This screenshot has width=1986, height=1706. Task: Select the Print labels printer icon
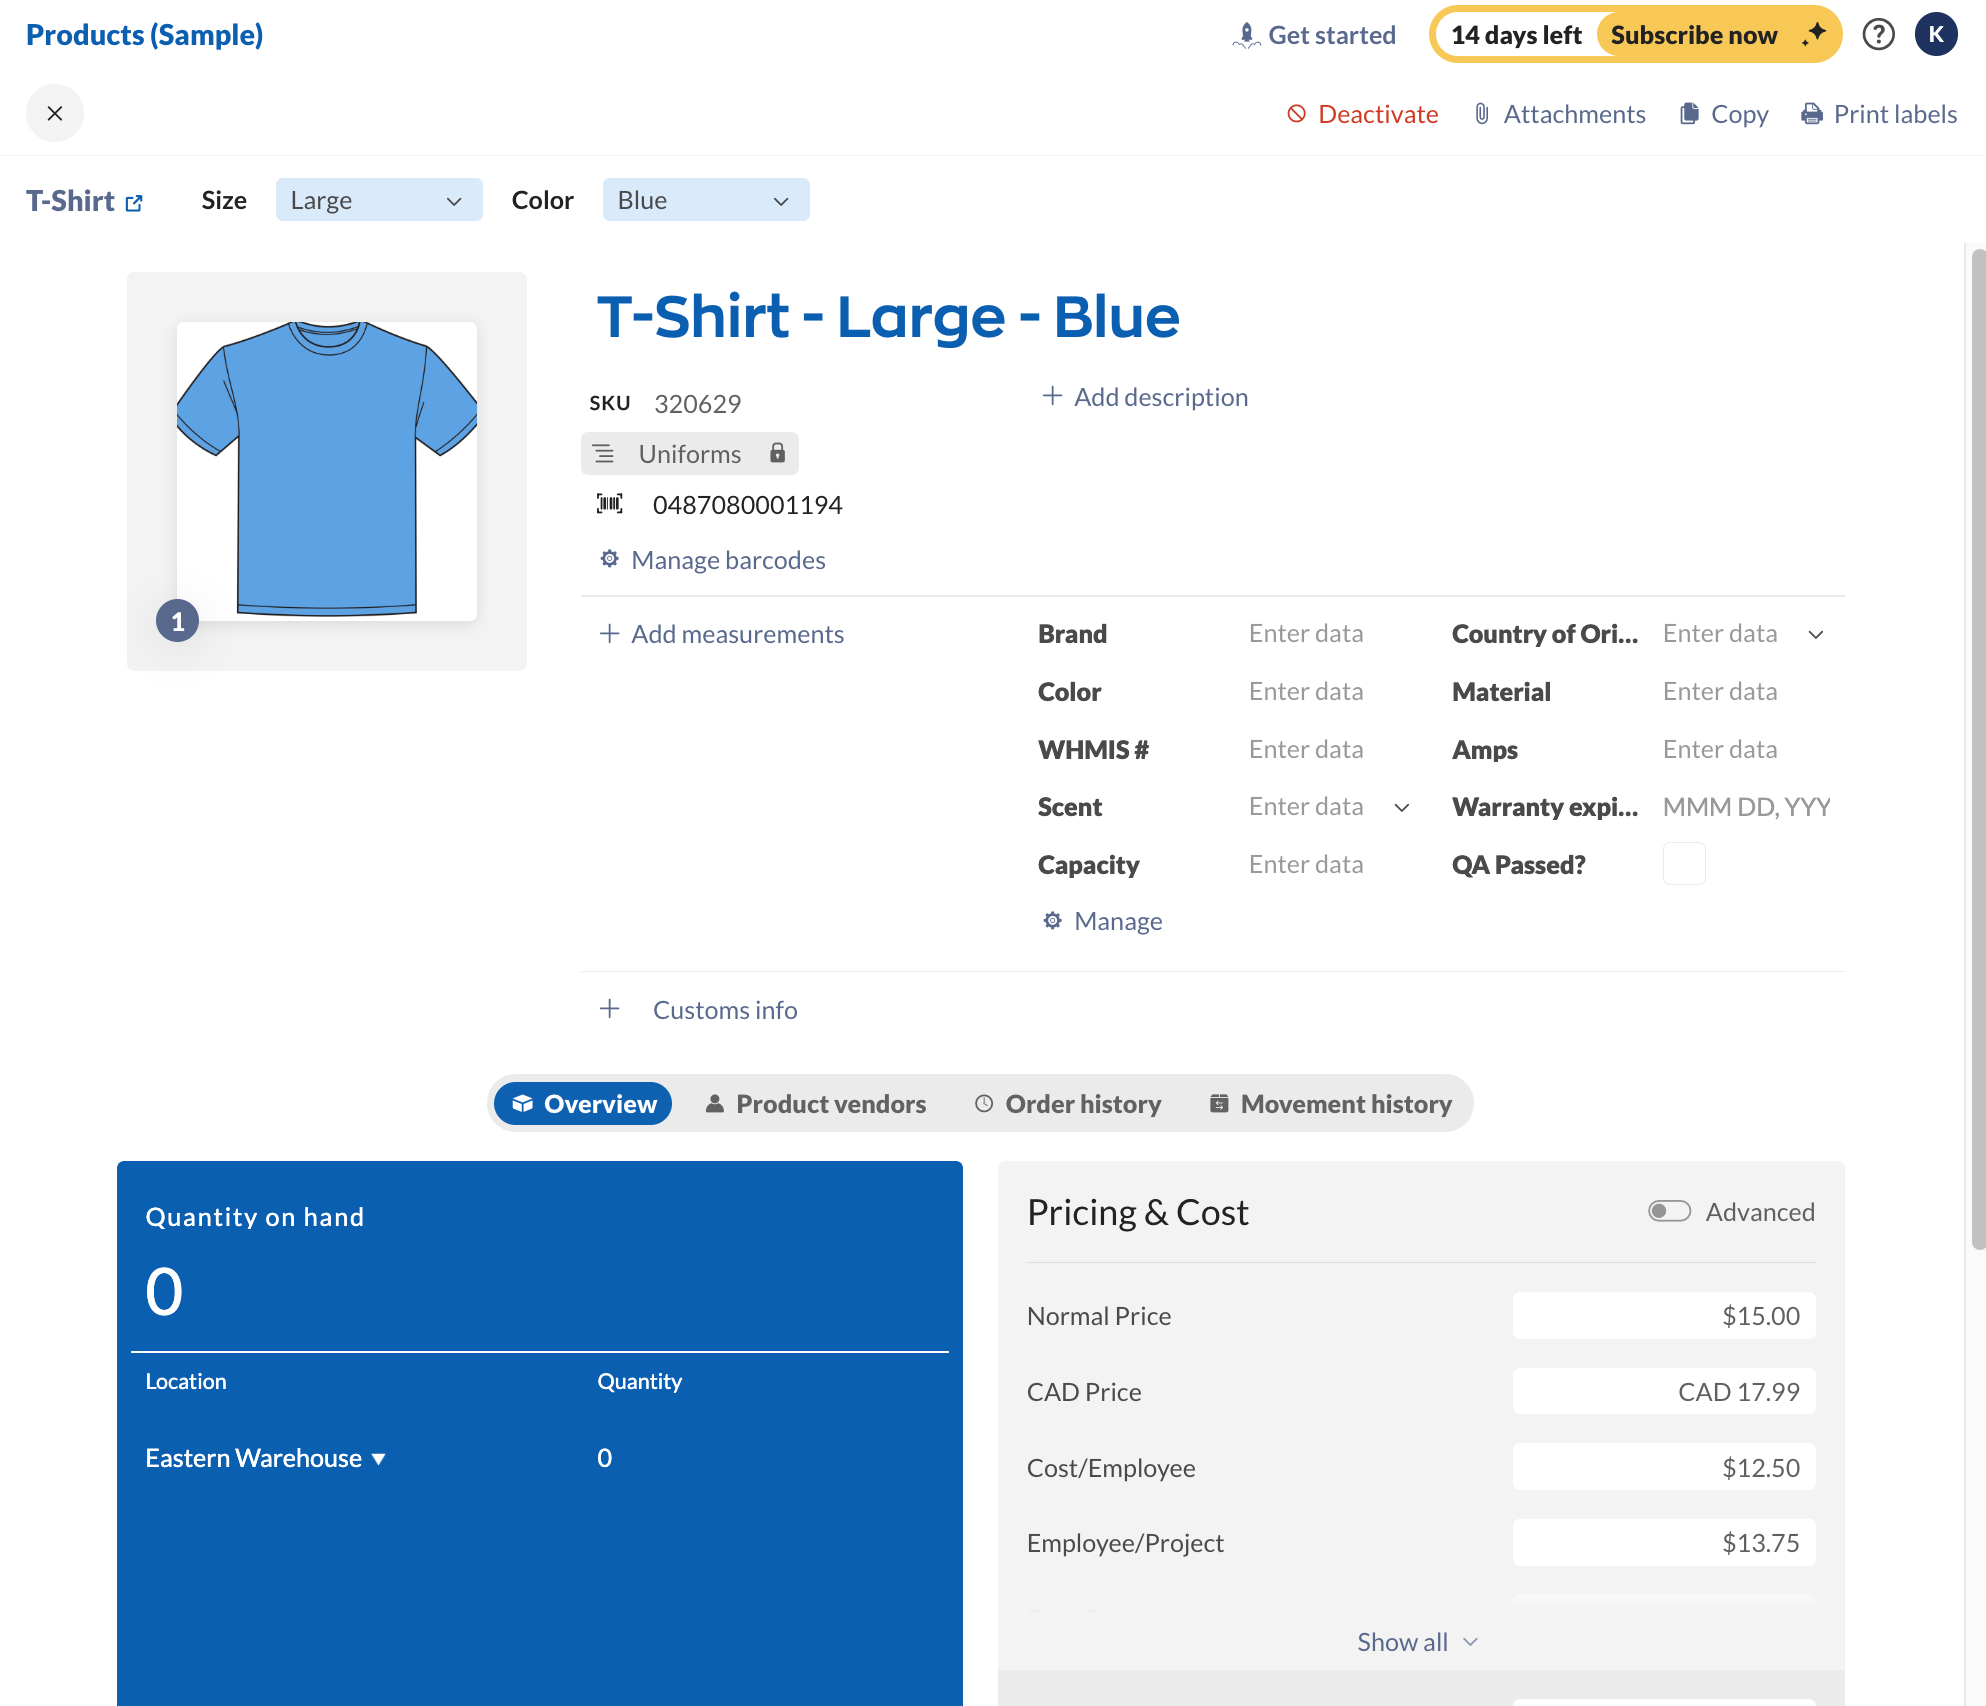point(1811,113)
